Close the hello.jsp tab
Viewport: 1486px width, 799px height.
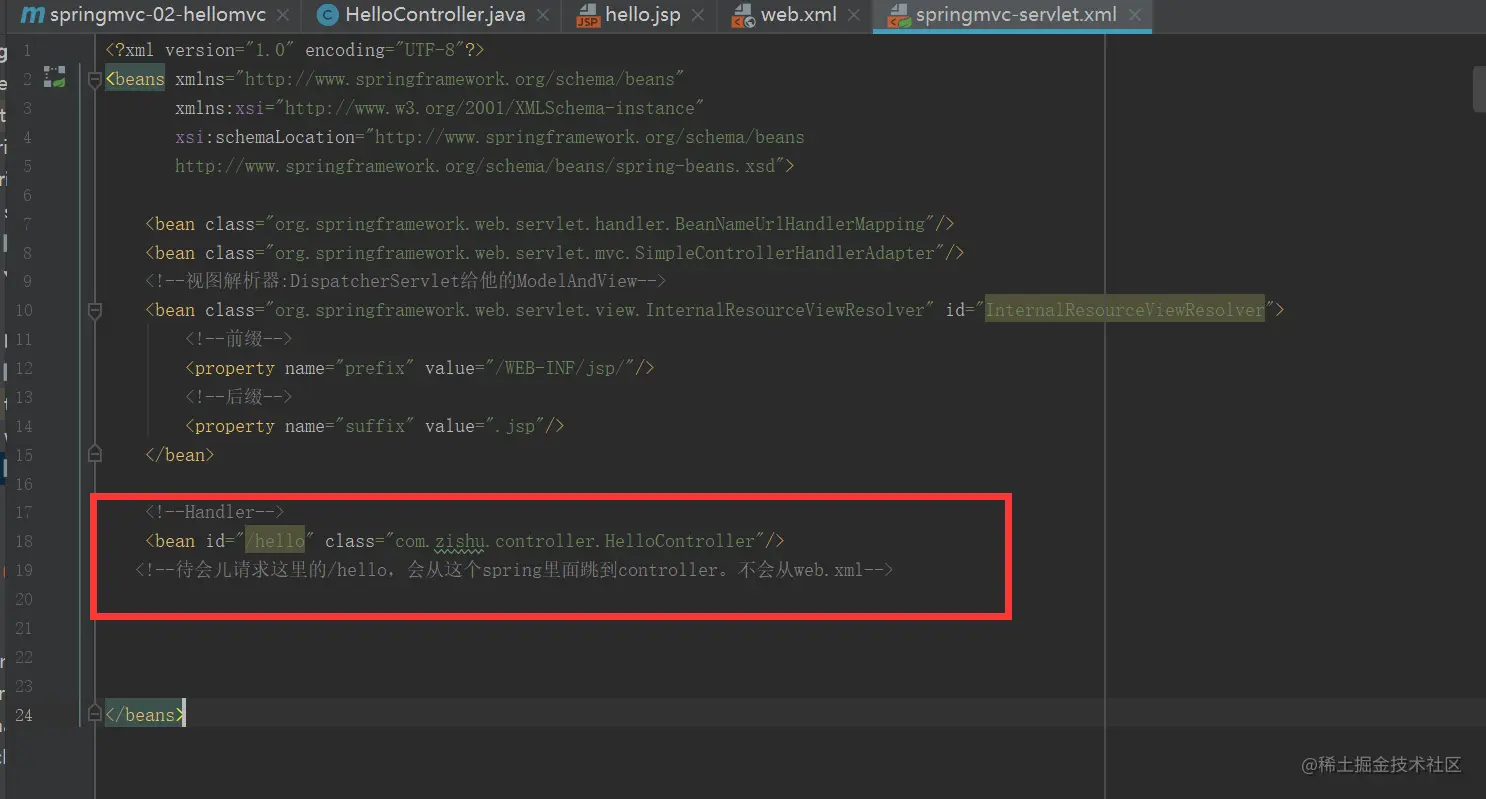700,16
